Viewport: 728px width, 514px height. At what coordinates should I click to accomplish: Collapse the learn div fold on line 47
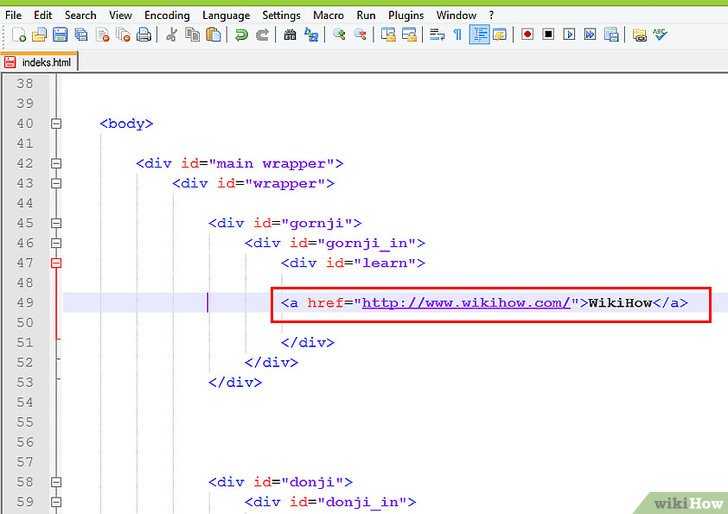[56, 263]
